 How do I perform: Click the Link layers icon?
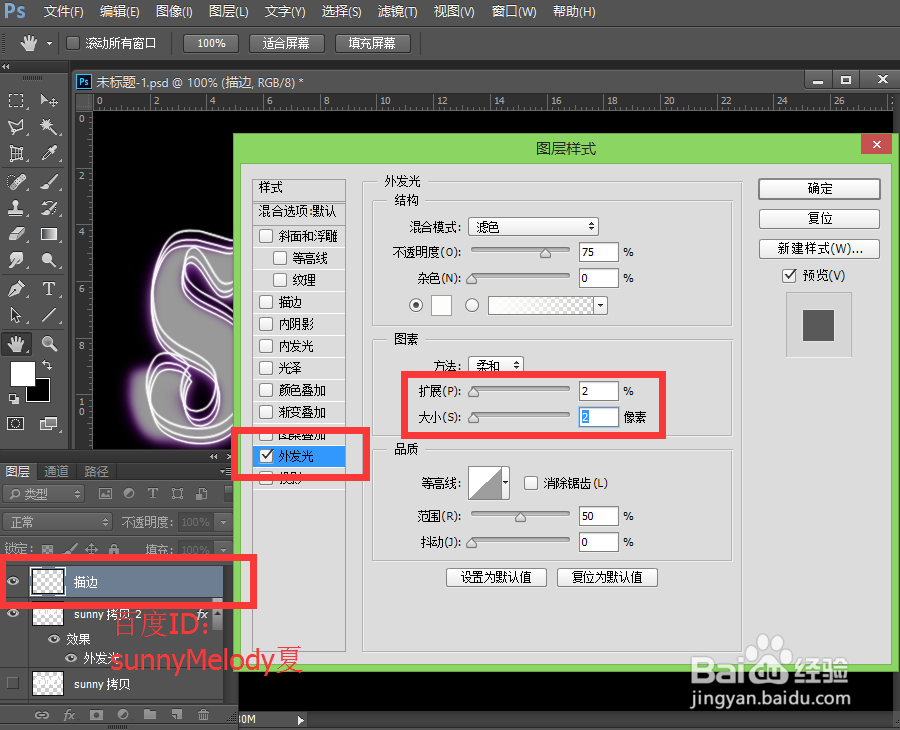pyautogui.click(x=42, y=715)
